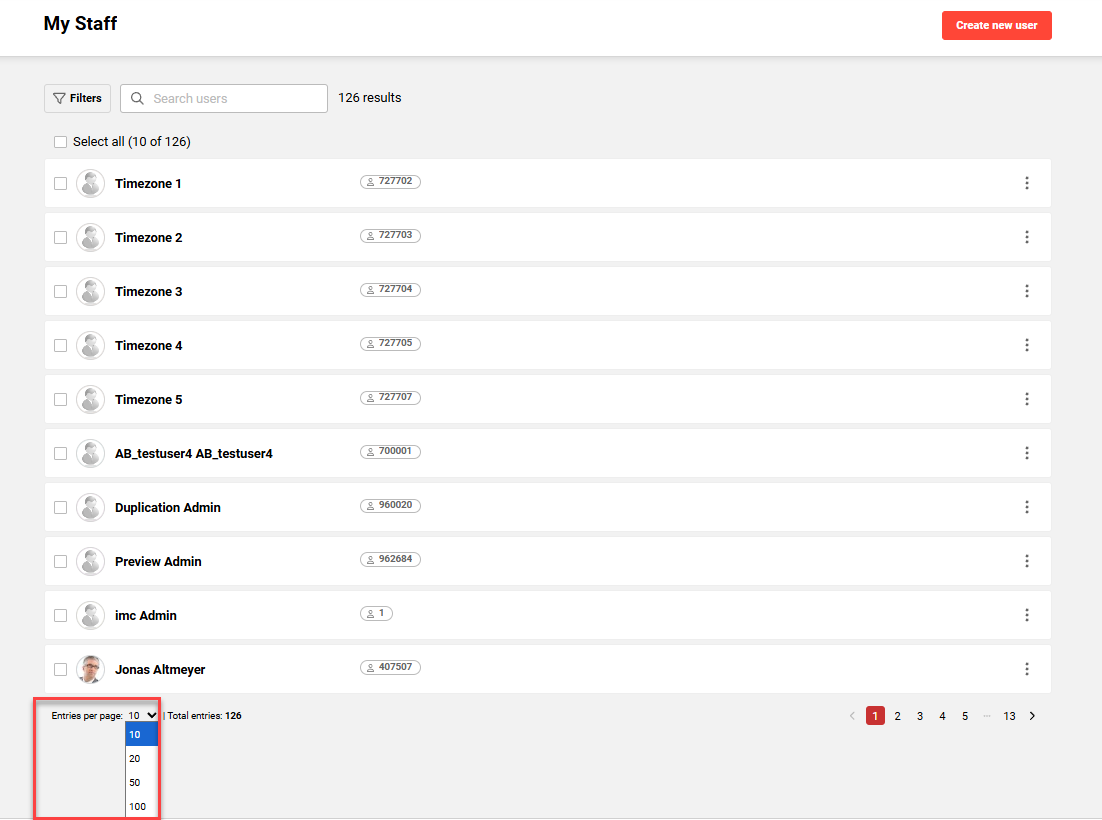Click the Create new user button

tap(996, 25)
